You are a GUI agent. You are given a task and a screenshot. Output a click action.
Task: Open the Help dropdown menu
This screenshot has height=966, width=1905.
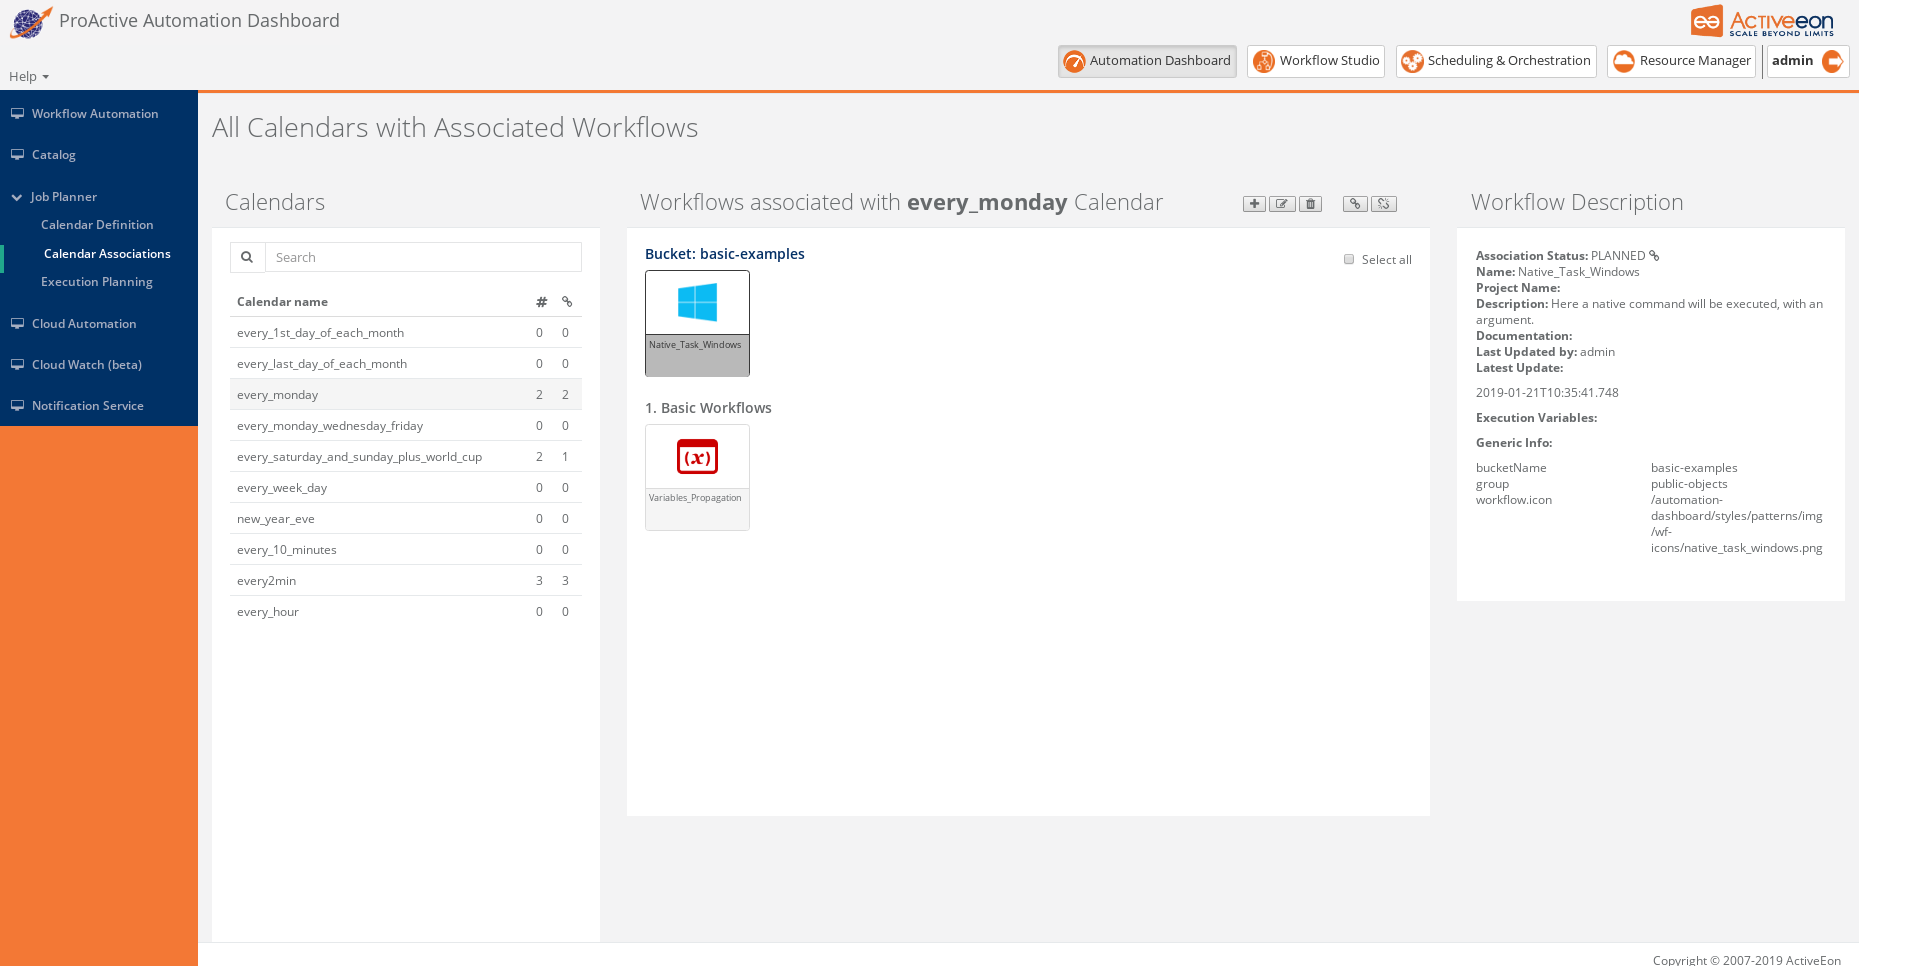point(29,77)
